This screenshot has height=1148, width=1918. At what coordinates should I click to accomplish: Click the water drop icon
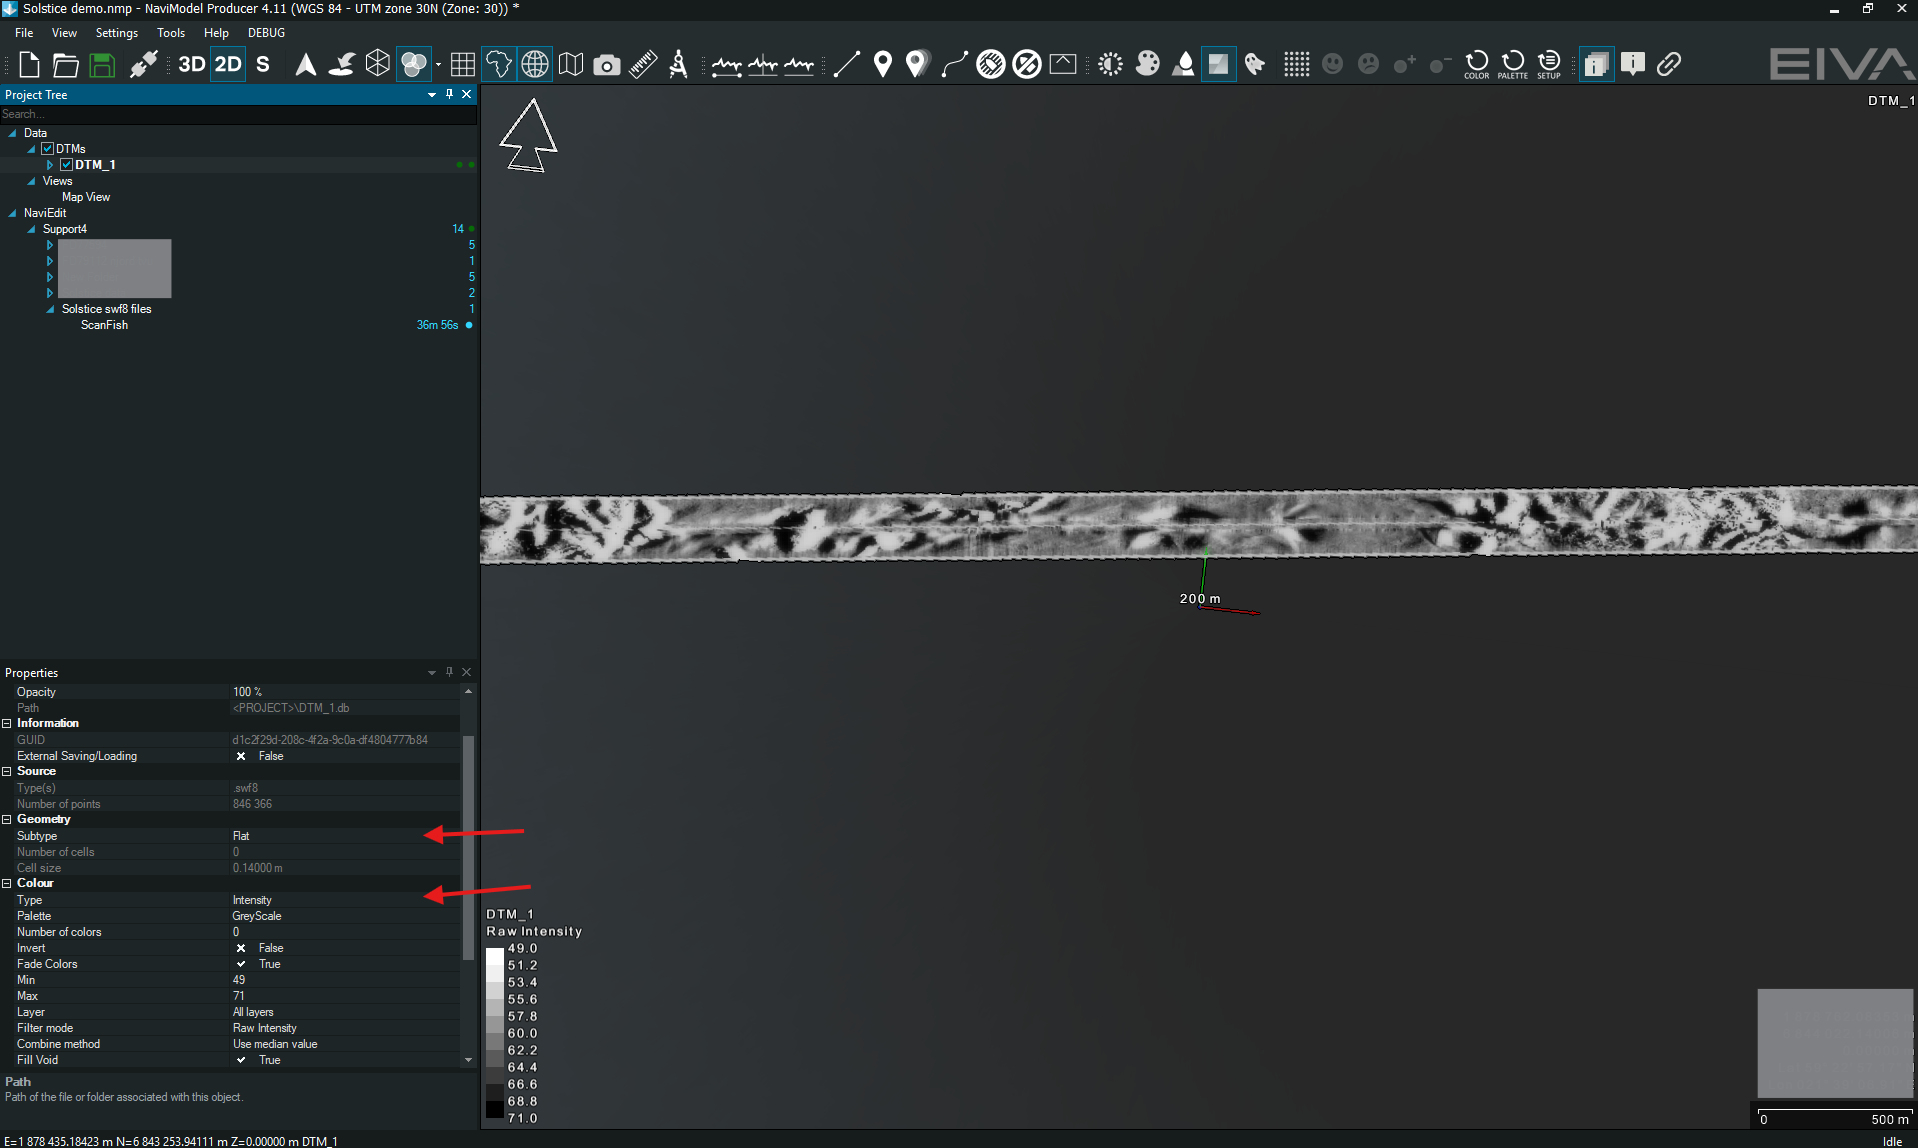click(1184, 65)
